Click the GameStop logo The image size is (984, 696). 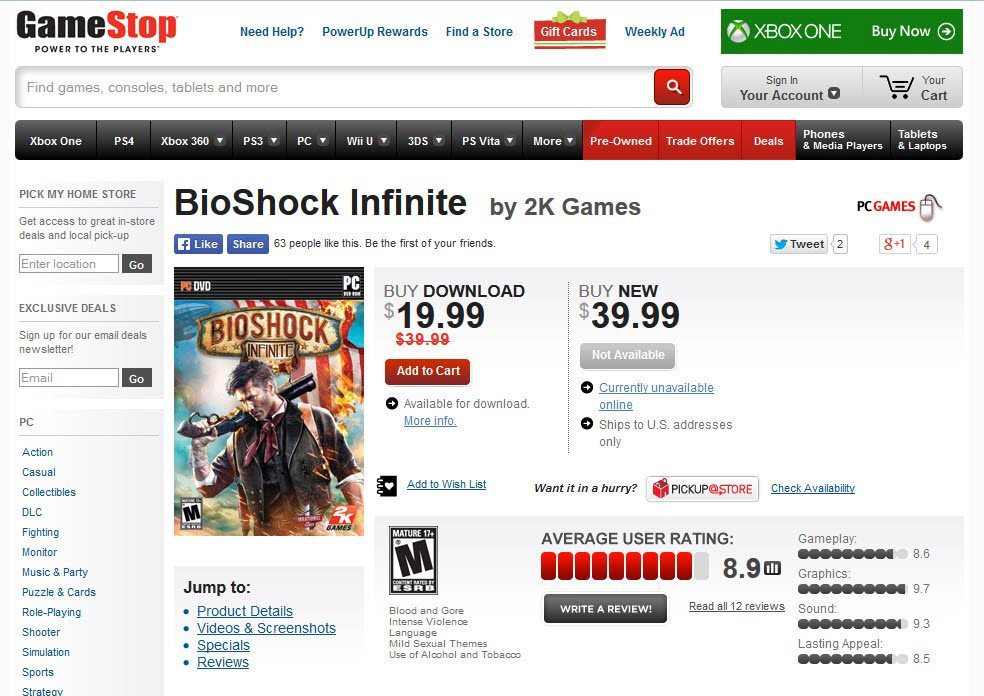point(97,31)
